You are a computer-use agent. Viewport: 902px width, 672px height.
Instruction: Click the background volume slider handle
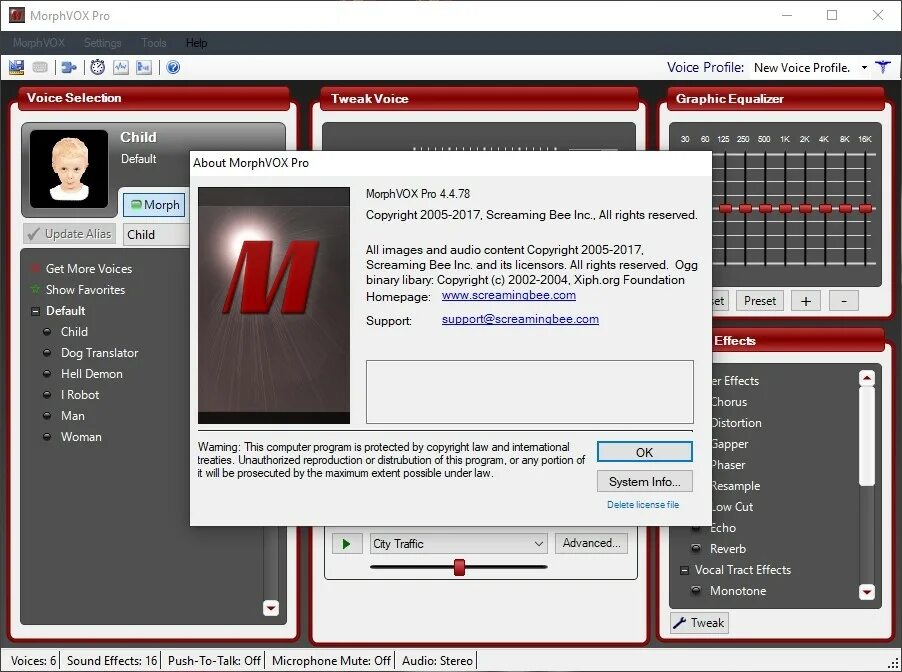pos(459,567)
